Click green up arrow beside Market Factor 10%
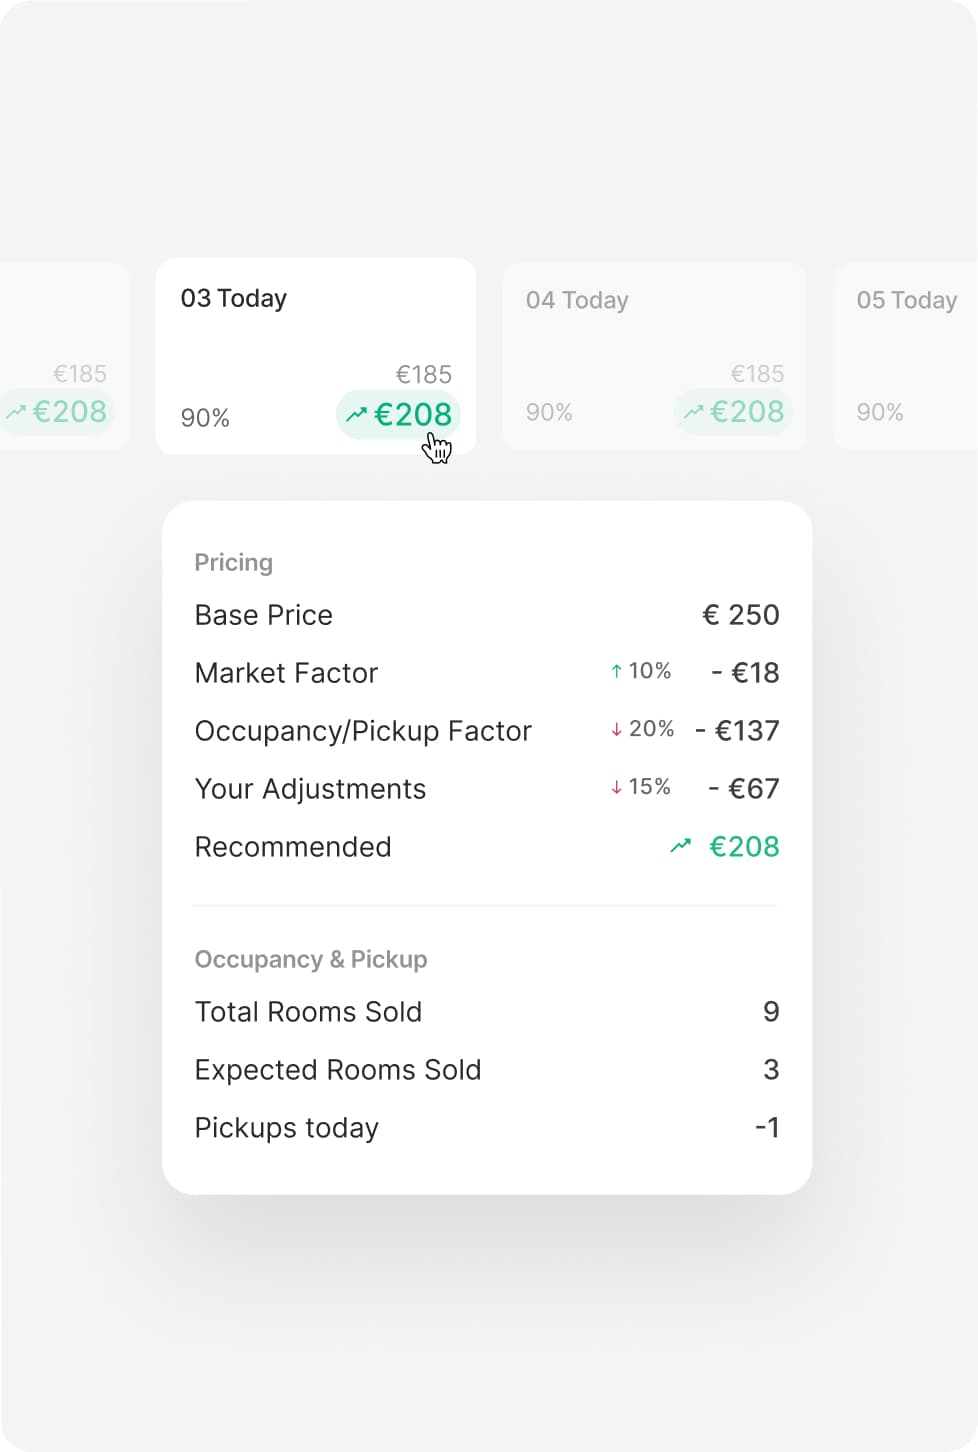The image size is (978, 1452). 616,671
